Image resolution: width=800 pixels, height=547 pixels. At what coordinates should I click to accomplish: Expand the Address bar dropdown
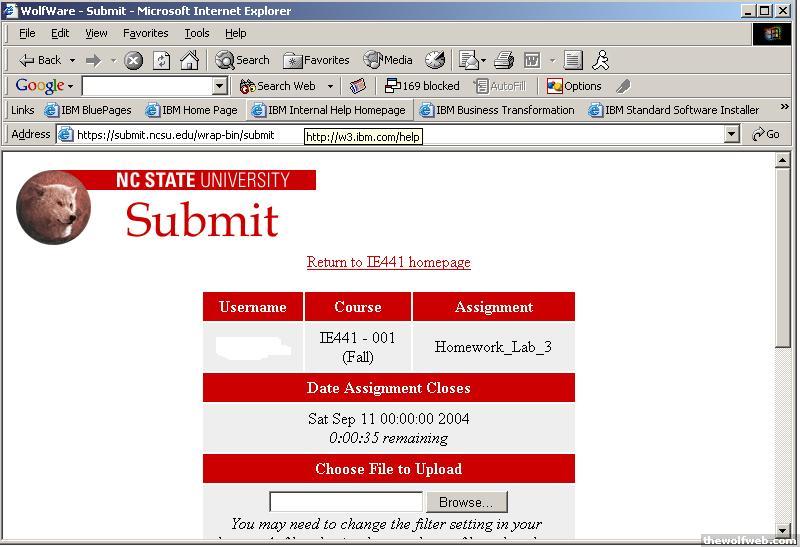(732, 134)
